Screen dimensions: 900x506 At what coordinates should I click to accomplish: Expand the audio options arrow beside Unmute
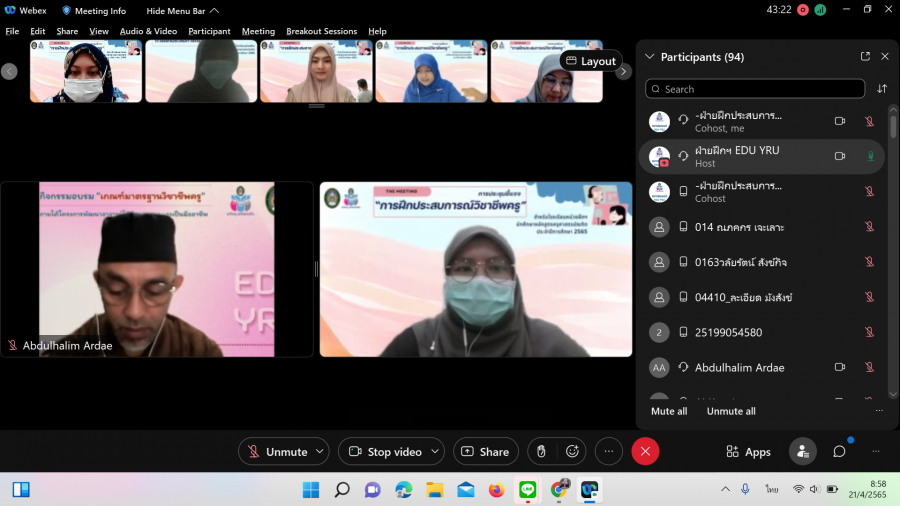(x=320, y=452)
